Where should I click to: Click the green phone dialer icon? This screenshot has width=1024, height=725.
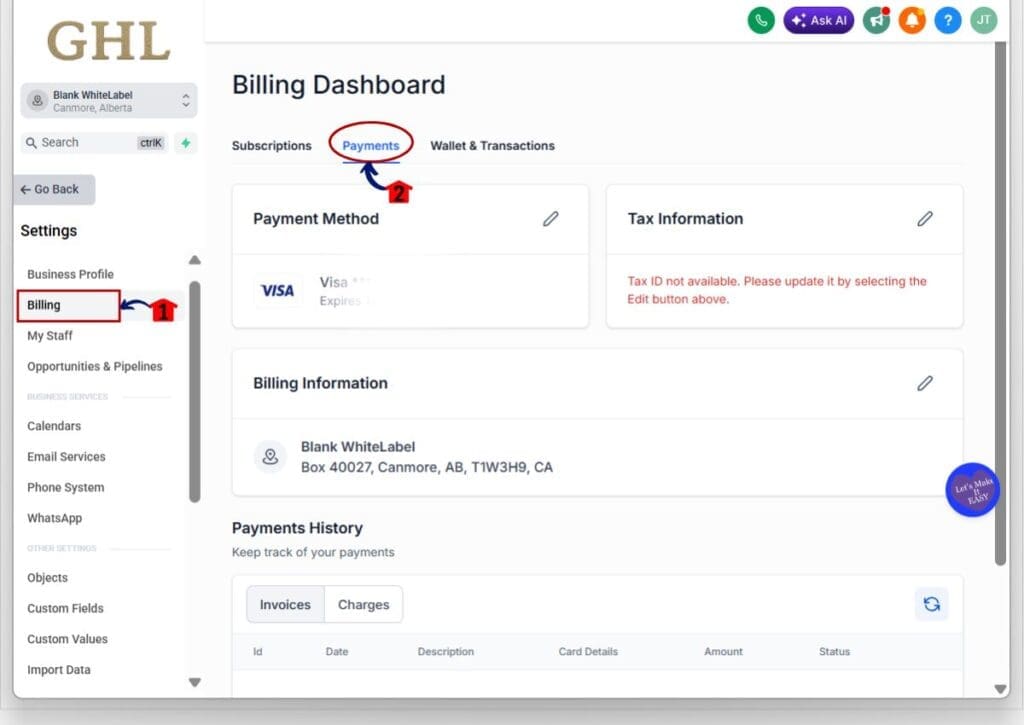[x=761, y=20]
